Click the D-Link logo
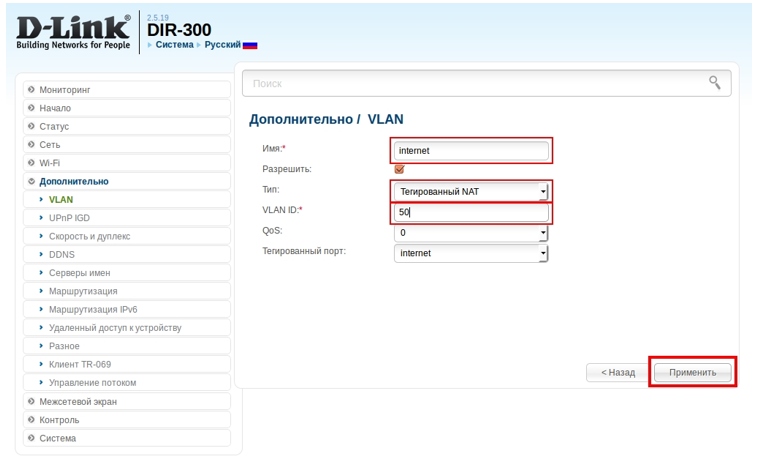Image resolution: width=758 pixels, height=461 pixels. pos(73,33)
